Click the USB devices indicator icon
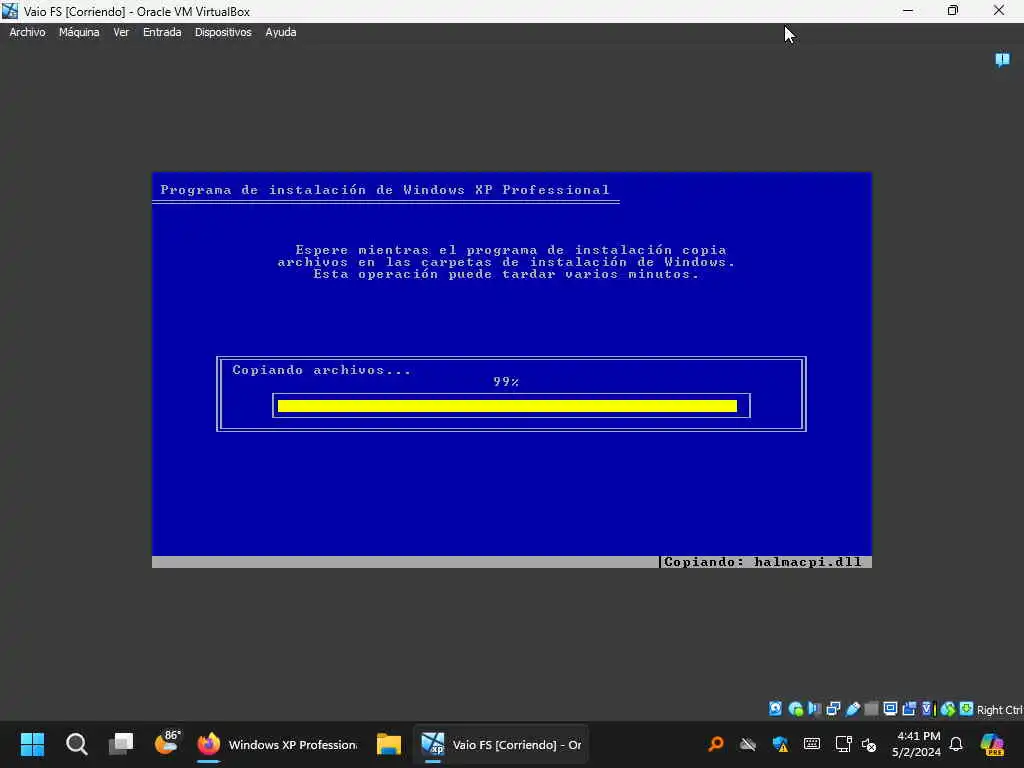This screenshot has width=1024, height=768. tap(852, 709)
